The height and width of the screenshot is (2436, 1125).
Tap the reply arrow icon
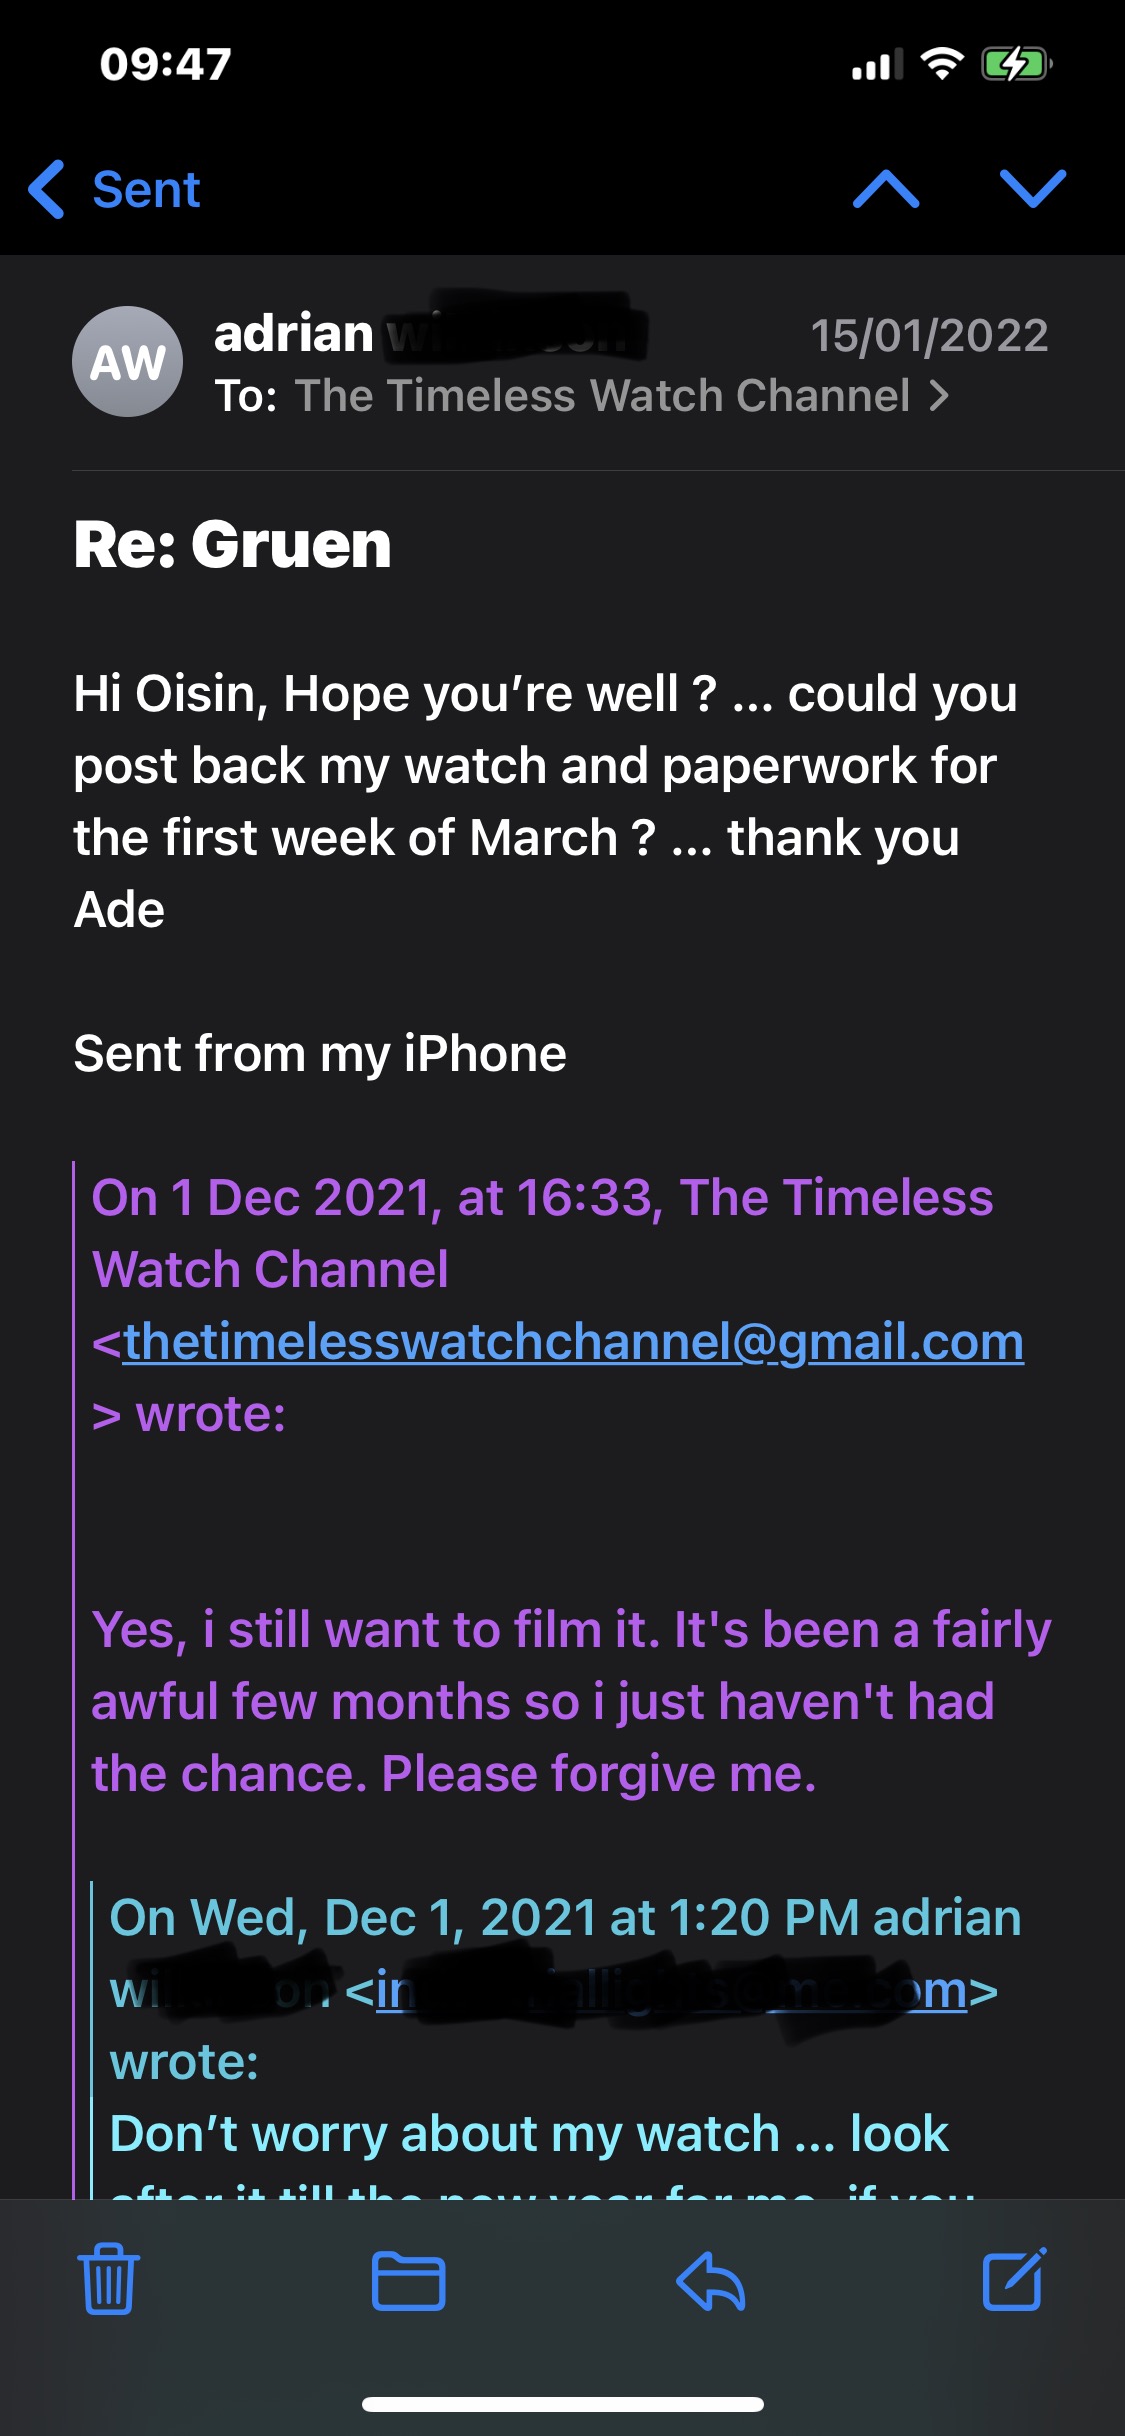(x=711, y=2281)
